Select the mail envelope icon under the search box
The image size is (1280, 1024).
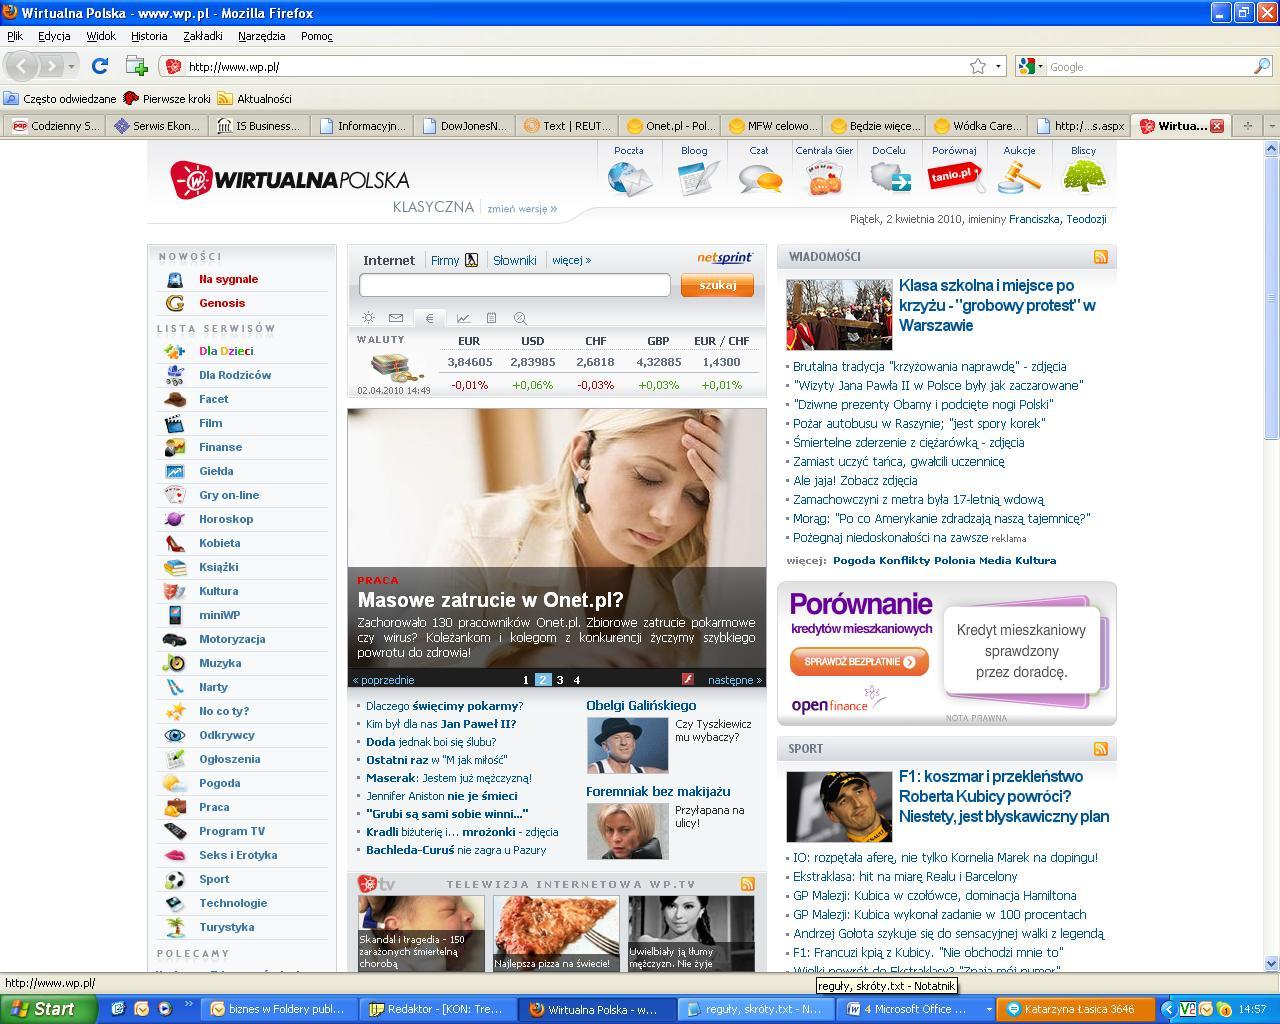[396, 318]
